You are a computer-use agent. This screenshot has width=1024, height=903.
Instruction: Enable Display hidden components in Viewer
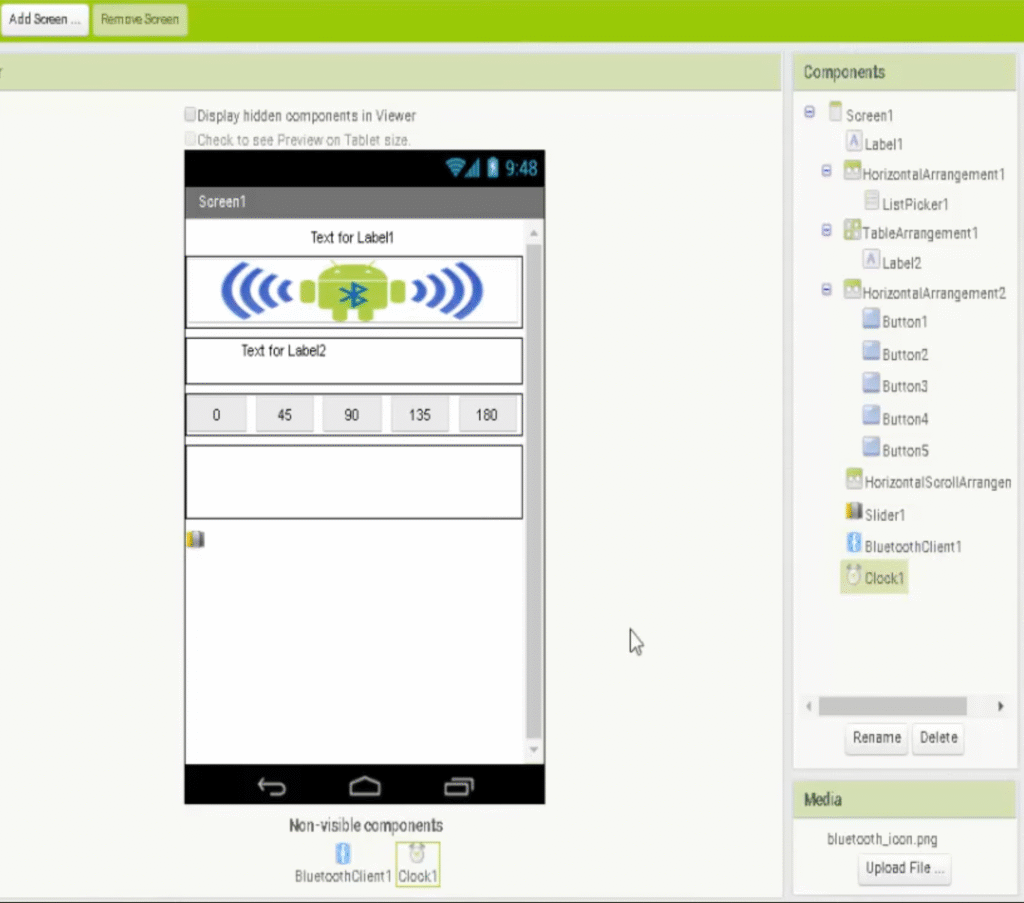point(190,114)
